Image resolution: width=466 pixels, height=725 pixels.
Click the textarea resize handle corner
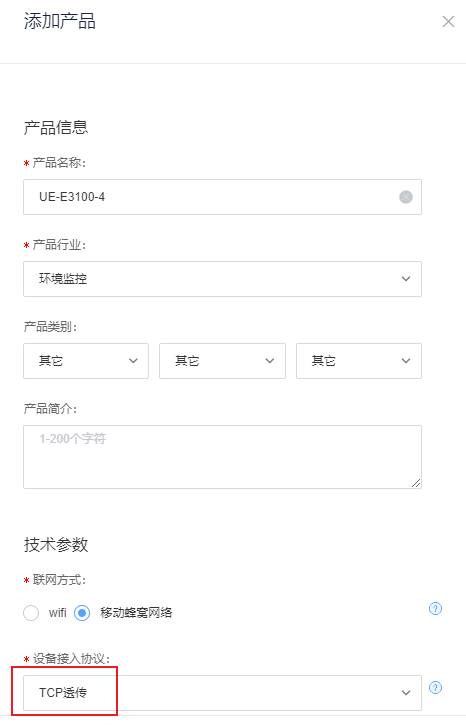[416, 483]
